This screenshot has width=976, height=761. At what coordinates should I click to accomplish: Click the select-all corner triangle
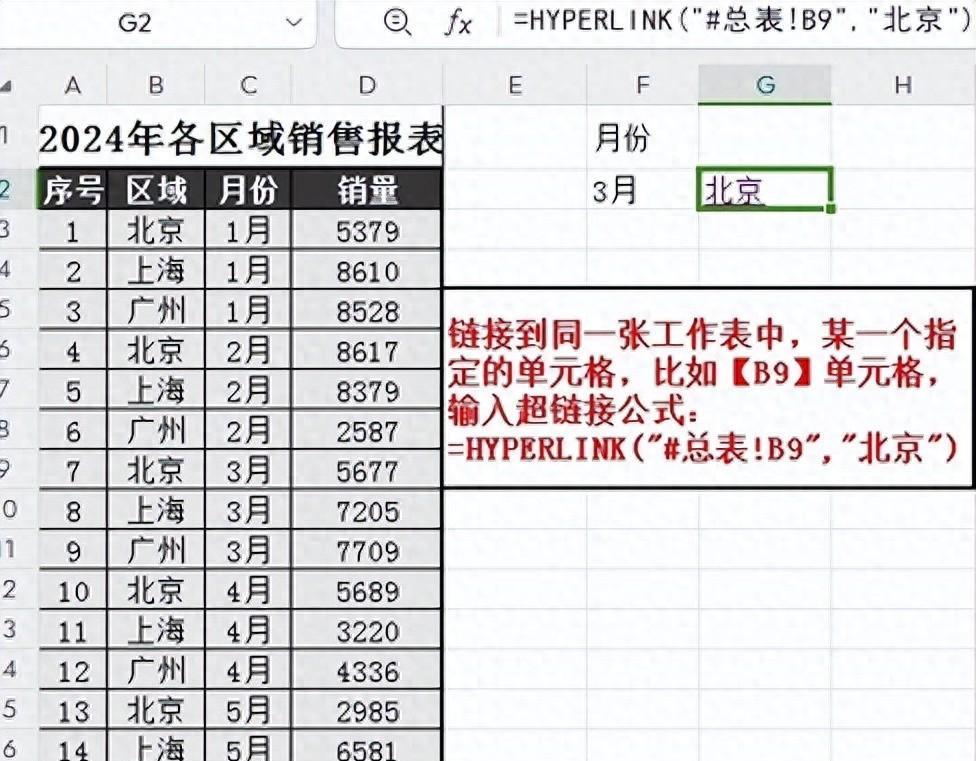[6, 86]
